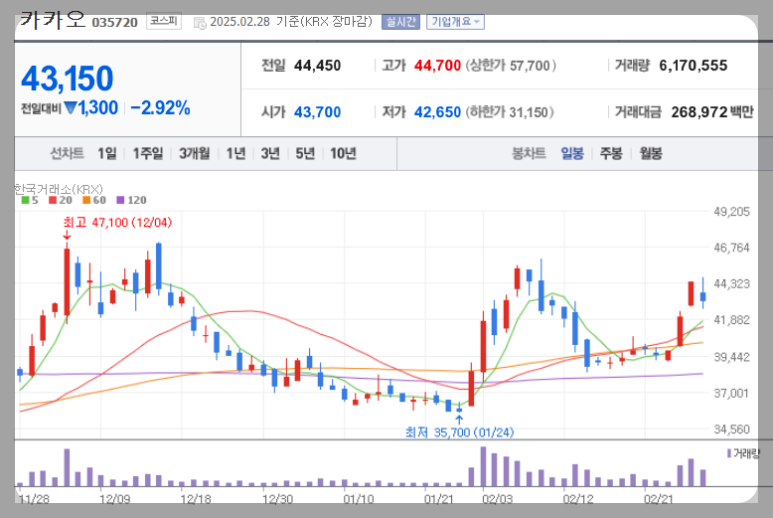Click the 12/18 date axis label

click(x=196, y=499)
